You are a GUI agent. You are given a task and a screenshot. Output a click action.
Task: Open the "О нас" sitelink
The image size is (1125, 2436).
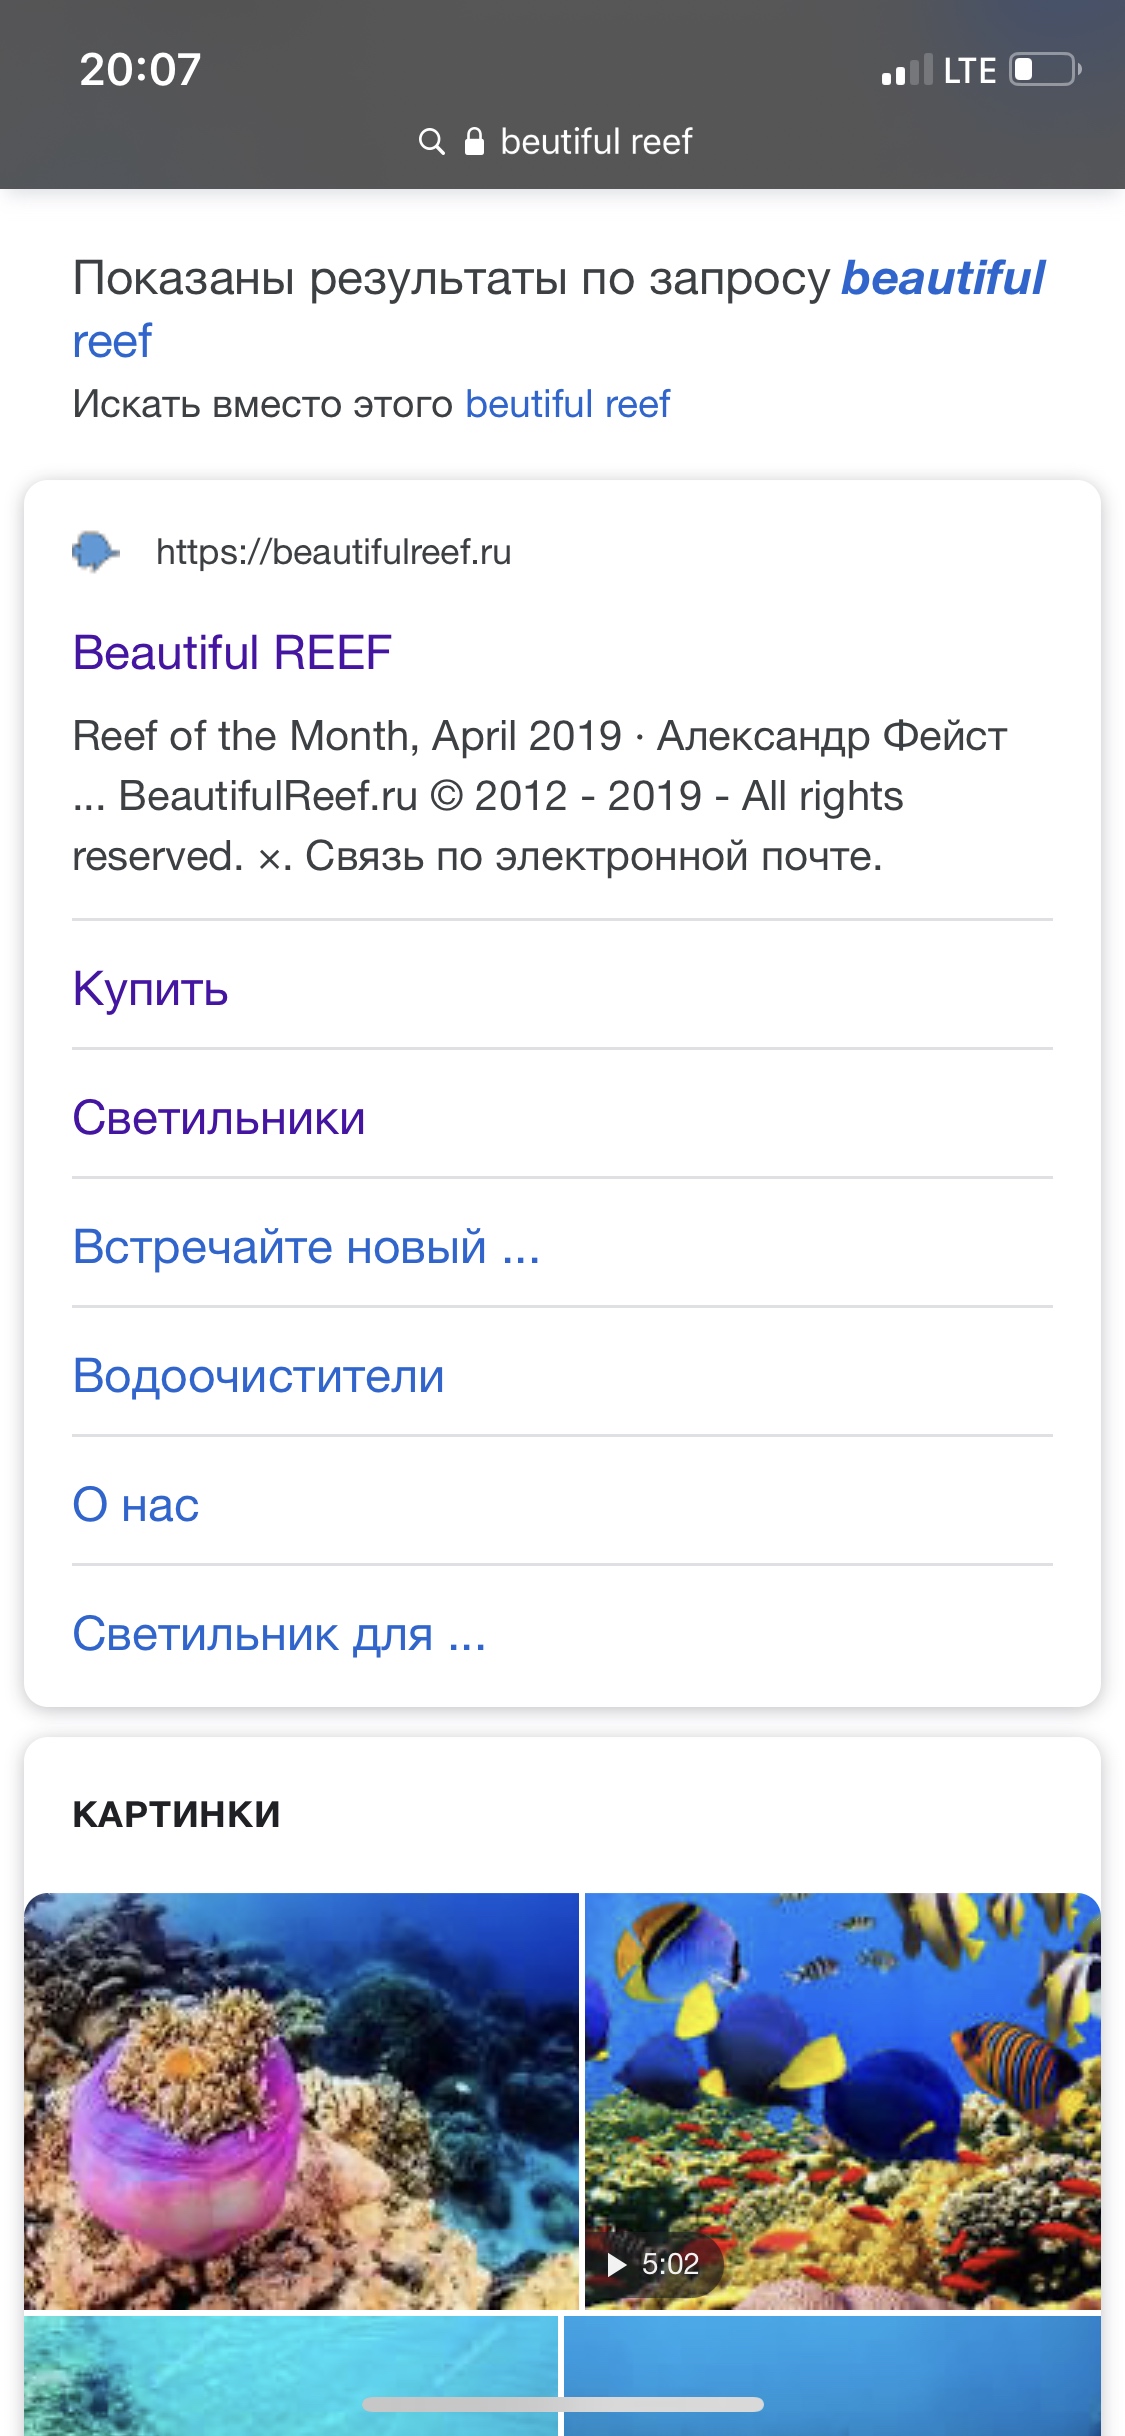[x=136, y=1504]
